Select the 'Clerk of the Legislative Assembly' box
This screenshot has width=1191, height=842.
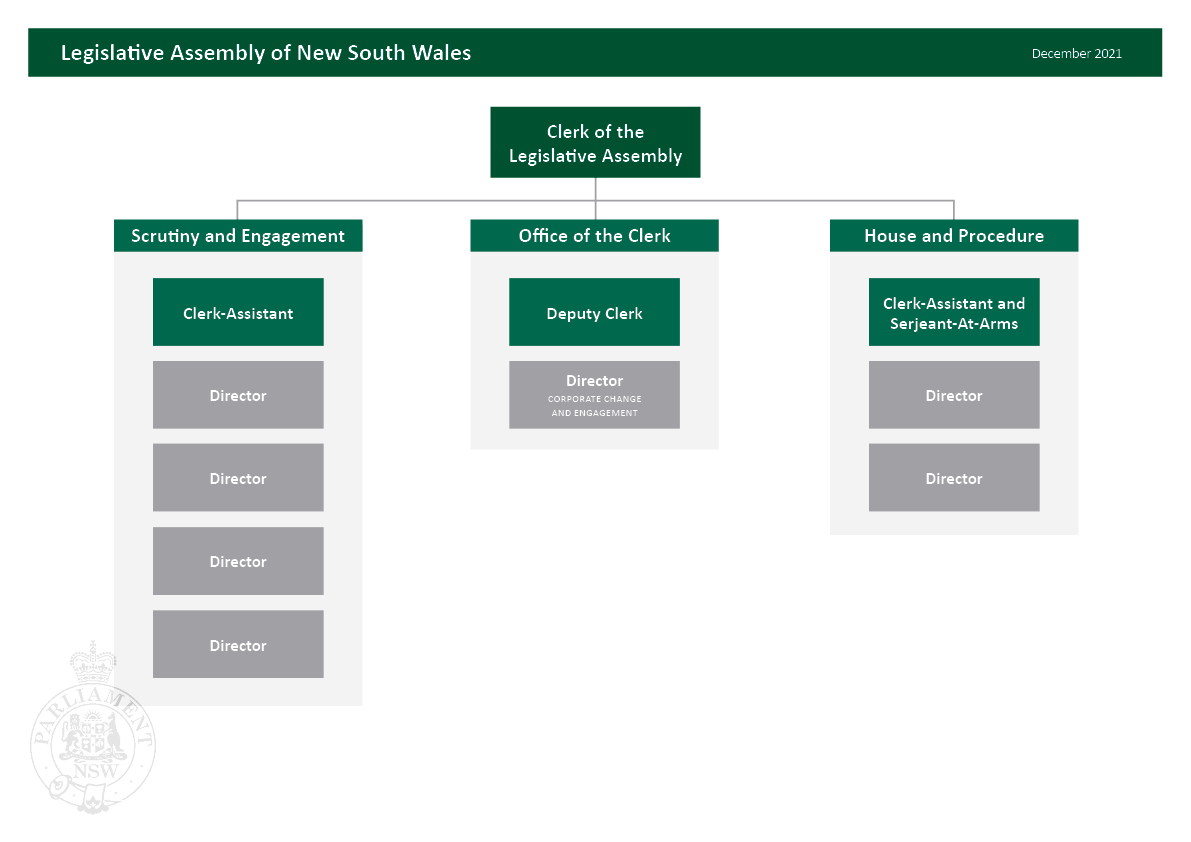point(596,142)
